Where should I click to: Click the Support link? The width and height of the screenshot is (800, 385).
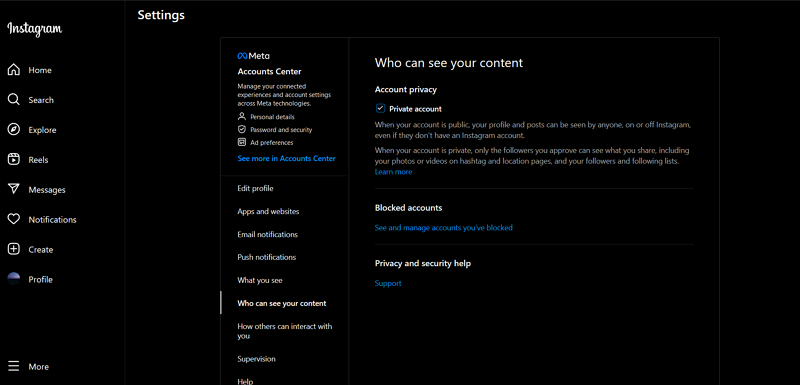coord(388,283)
